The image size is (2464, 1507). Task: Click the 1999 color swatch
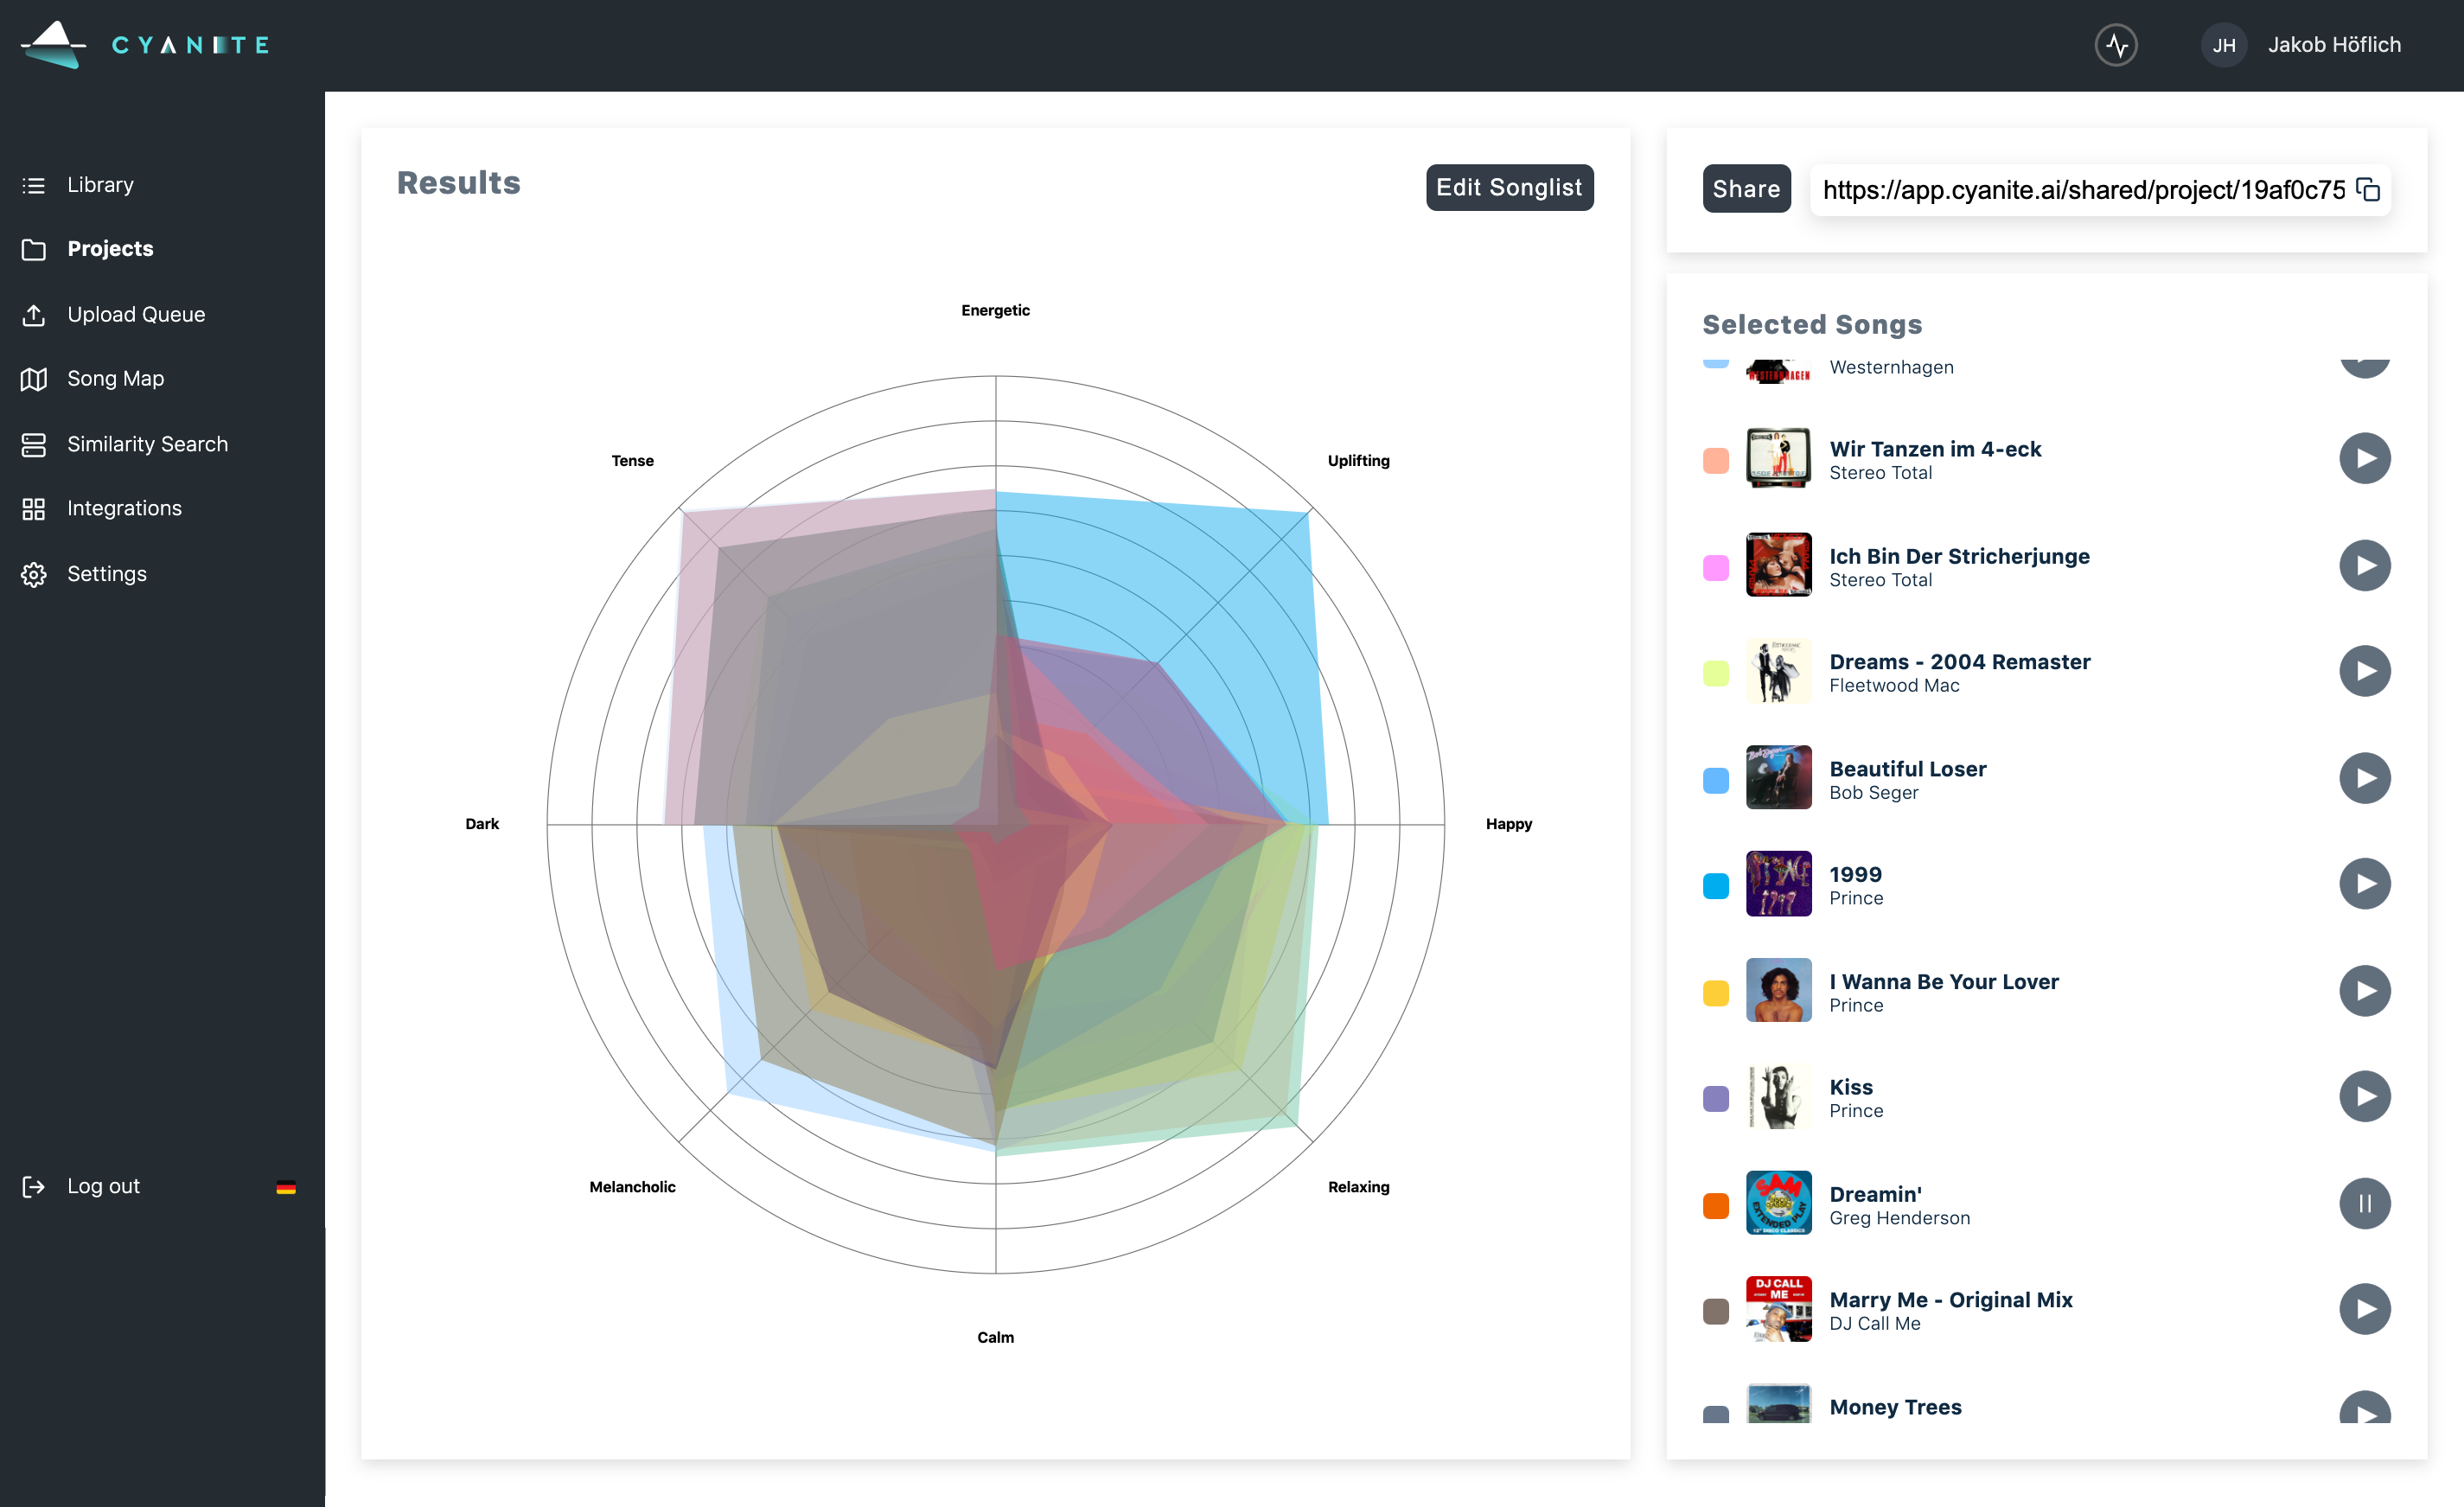(x=1715, y=886)
